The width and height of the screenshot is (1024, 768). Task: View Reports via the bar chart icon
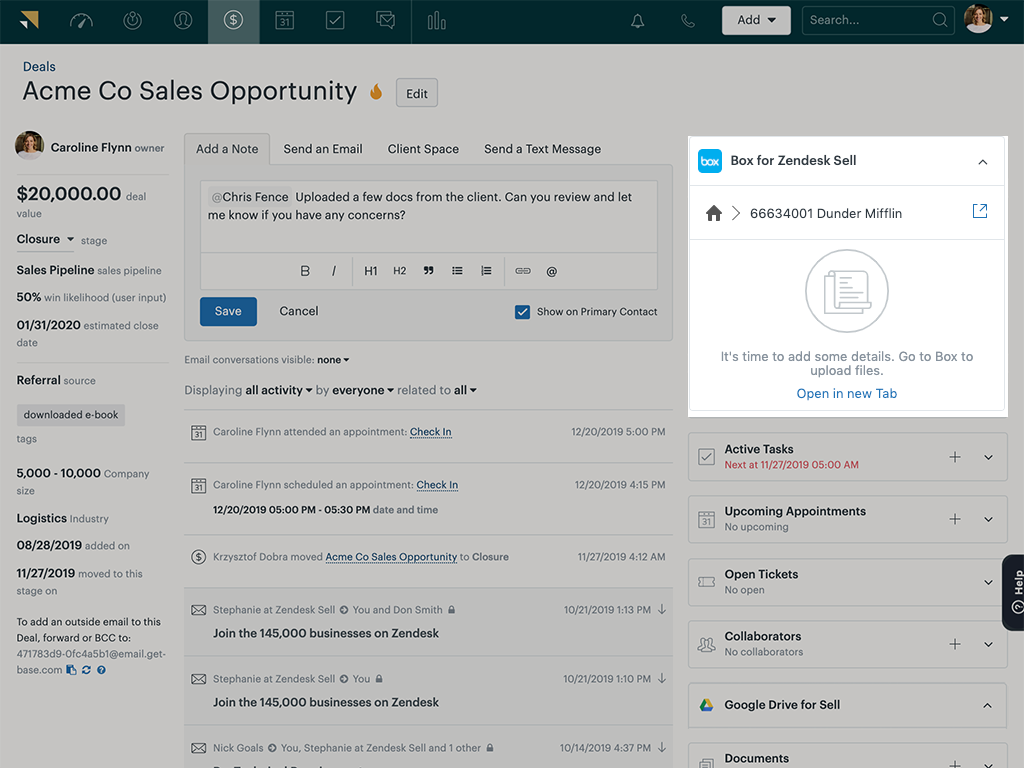[x=437, y=20]
